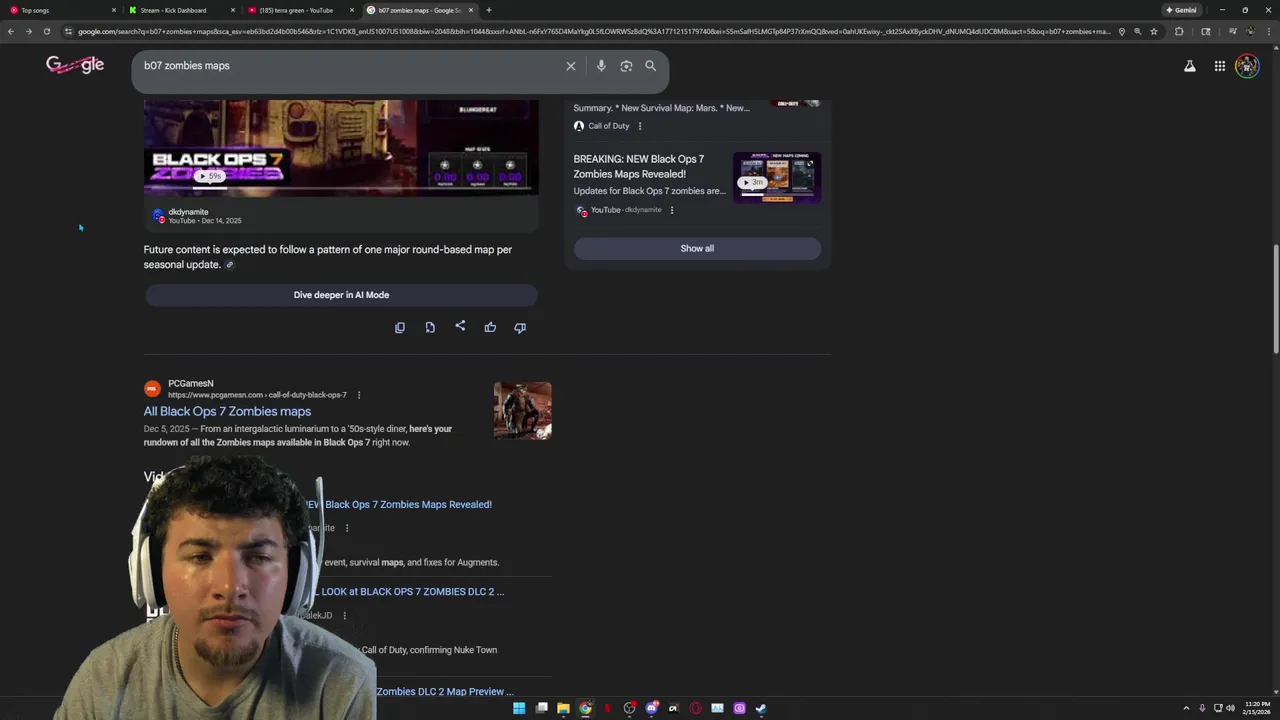Open BREAKING: NEW Black Ops 7 Zombies sidebar link
1280x720 pixels.
tap(639, 166)
